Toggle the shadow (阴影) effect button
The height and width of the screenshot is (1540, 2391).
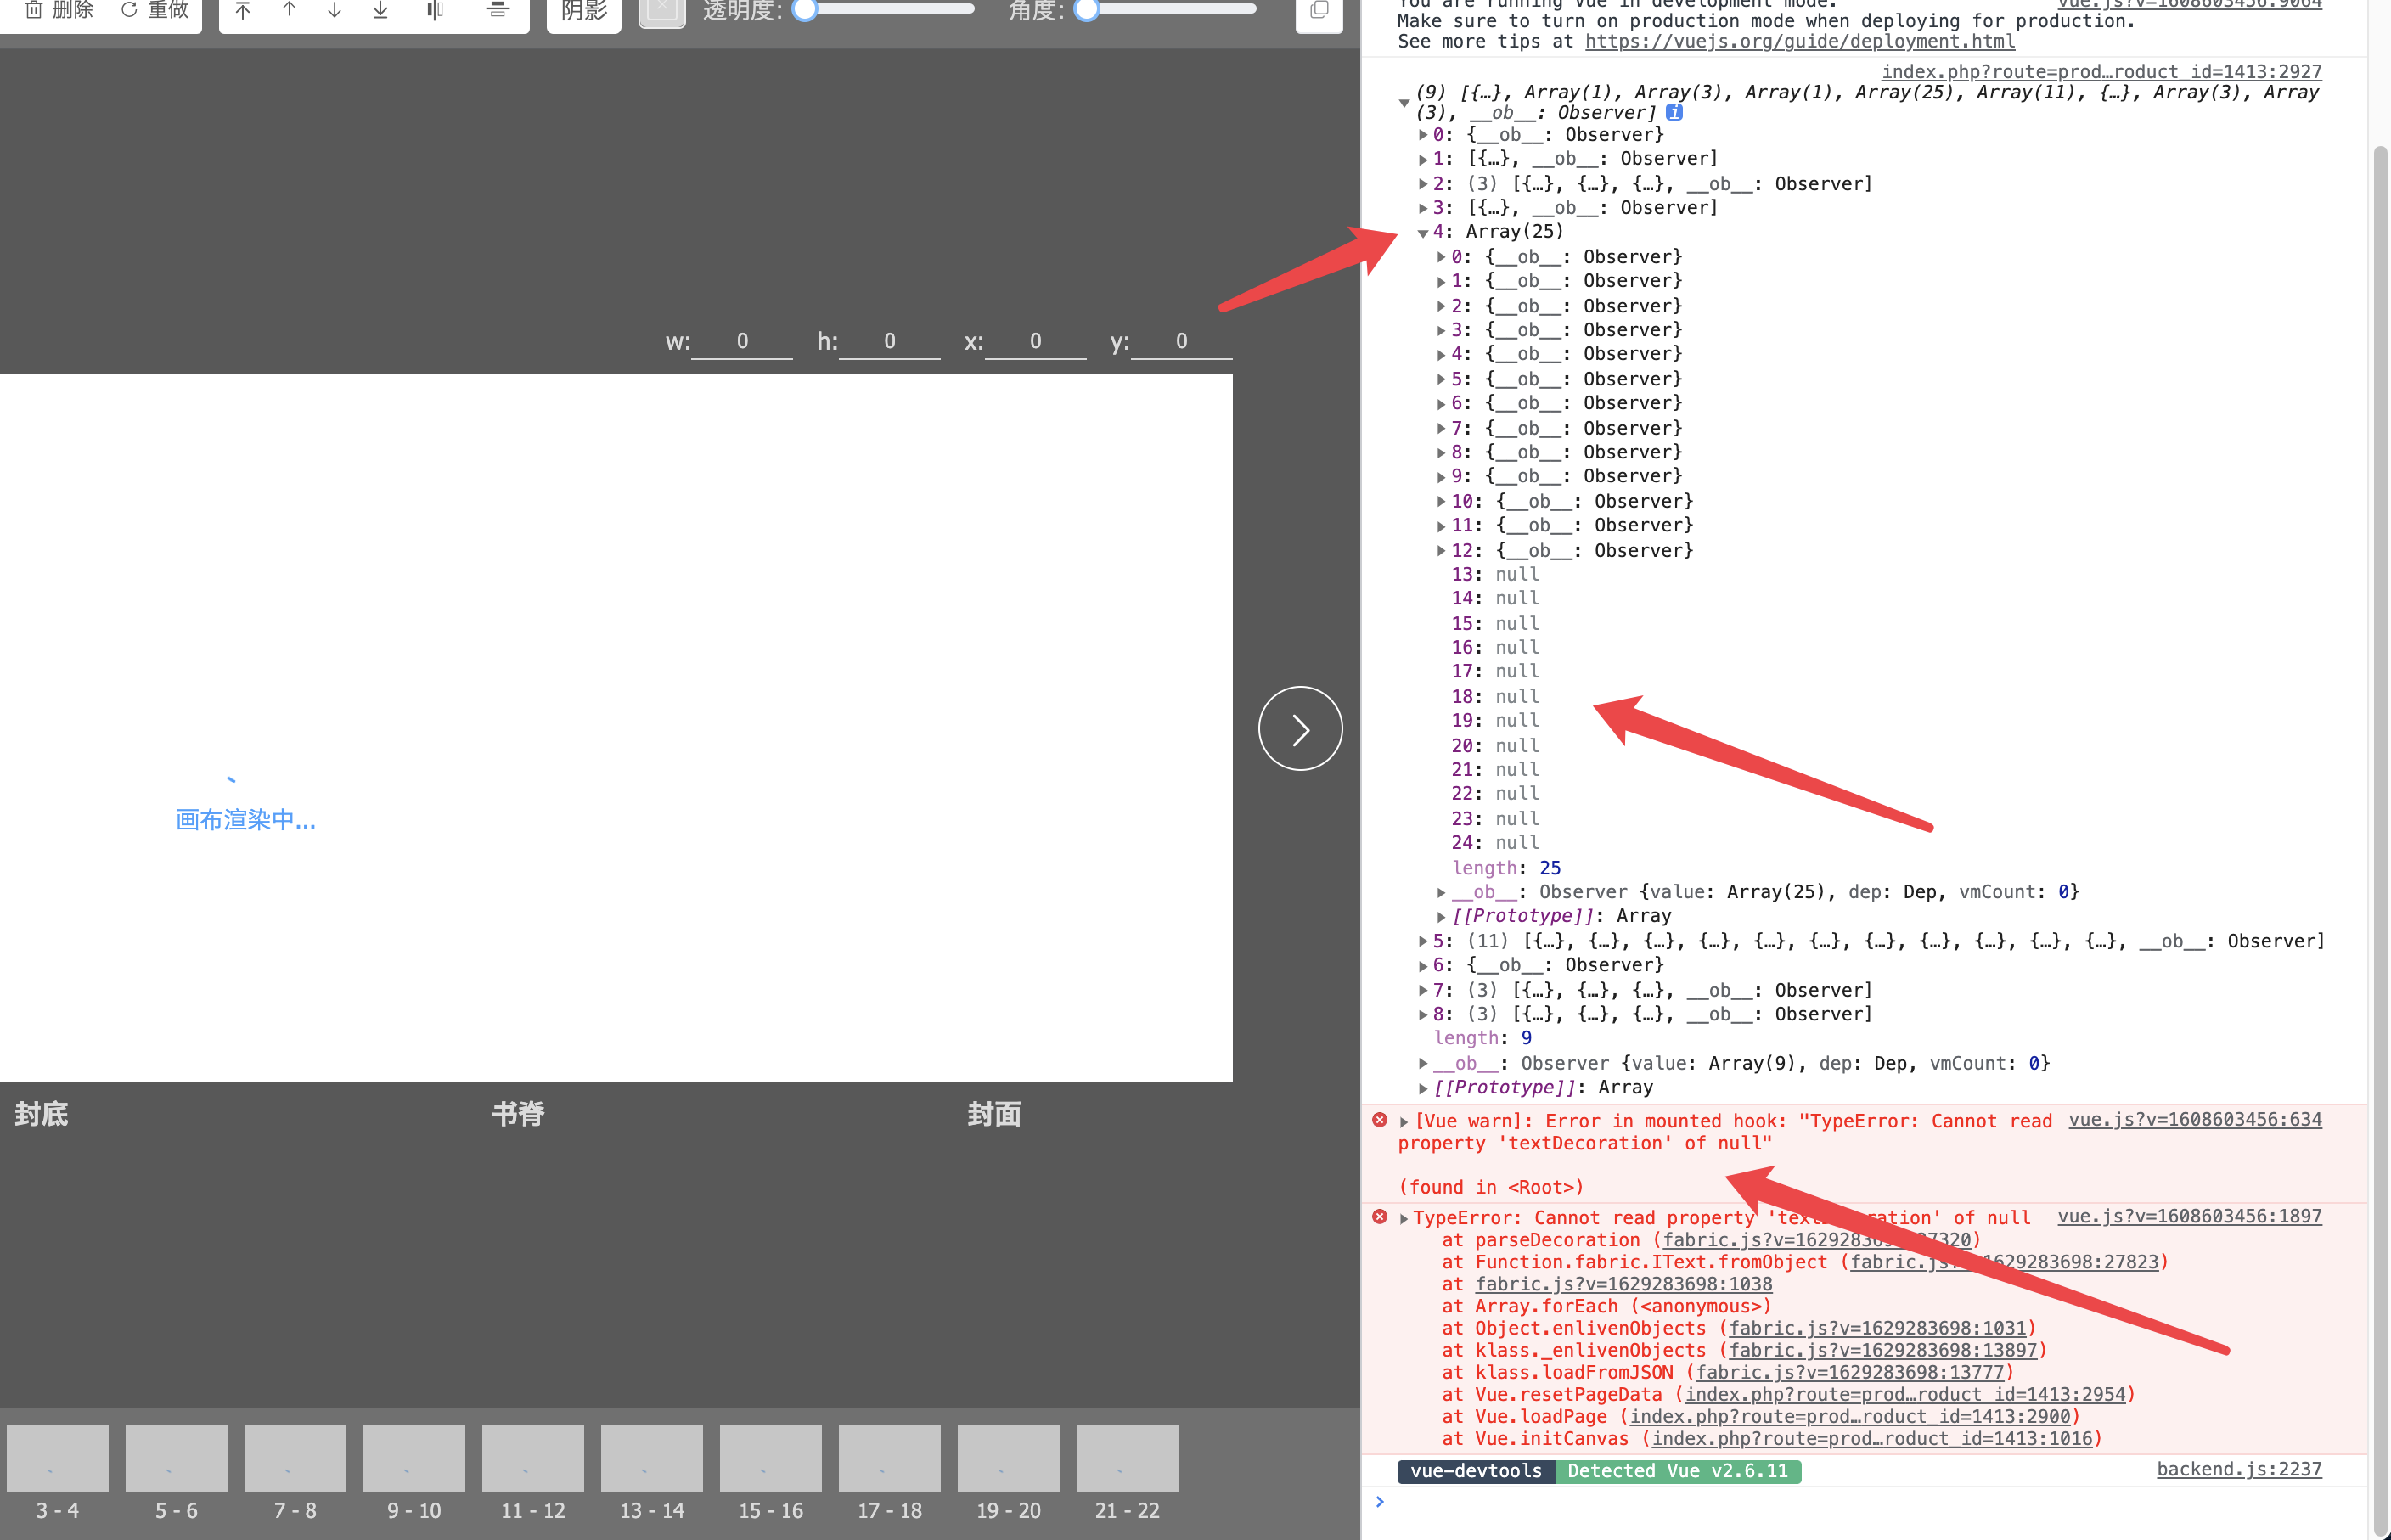tap(583, 10)
